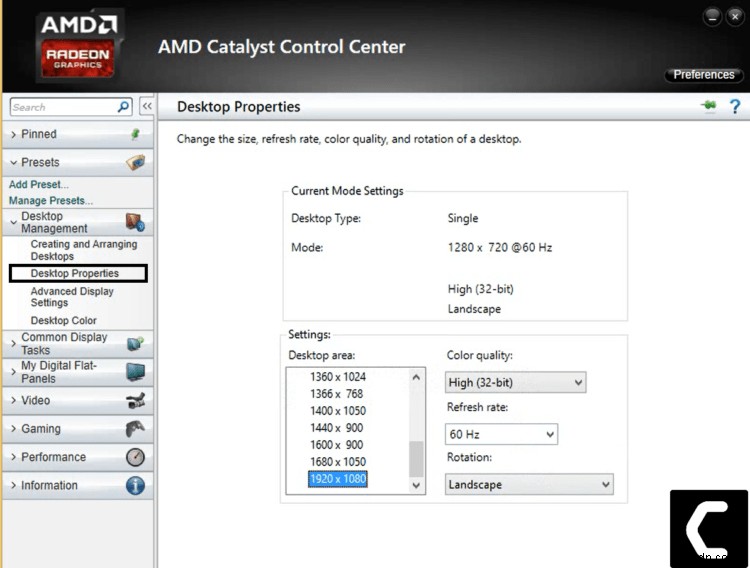The height and width of the screenshot is (568, 750).
Task: Select Desktop Color in the sidebar
Action: (64, 320)
